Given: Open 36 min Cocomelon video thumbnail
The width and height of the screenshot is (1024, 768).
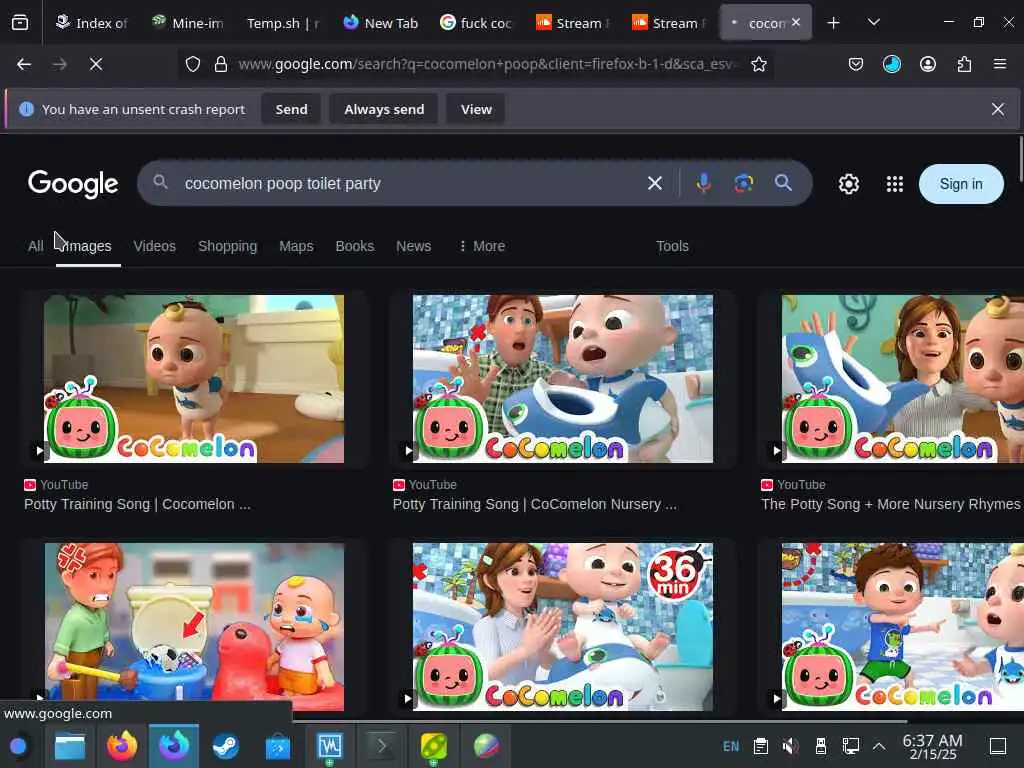Looking at the screenshot, I should (x=562, y=627).
